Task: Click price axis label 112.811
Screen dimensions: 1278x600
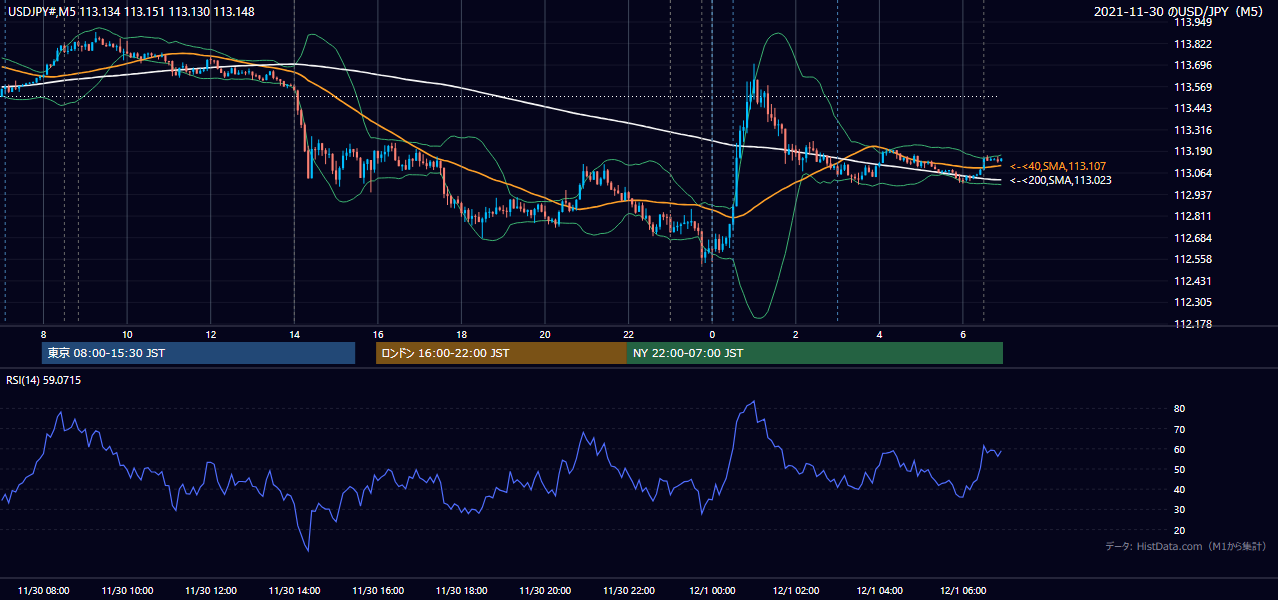Action: point(1194,216)
